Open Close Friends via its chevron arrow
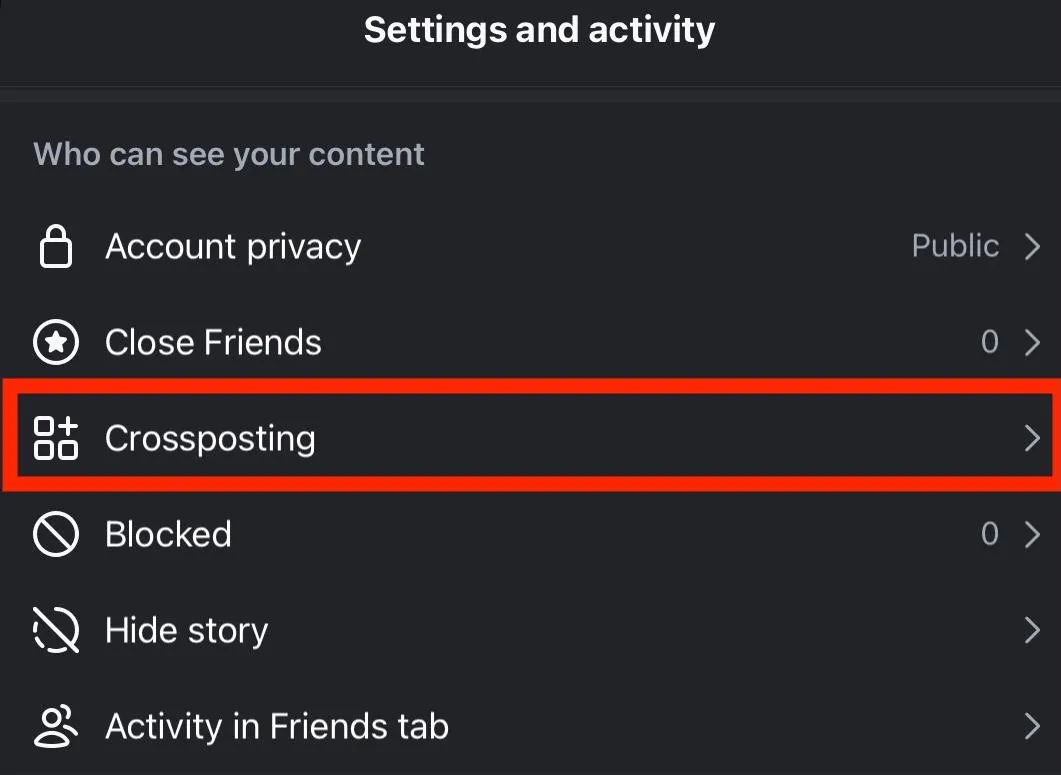 (1033, 343)
